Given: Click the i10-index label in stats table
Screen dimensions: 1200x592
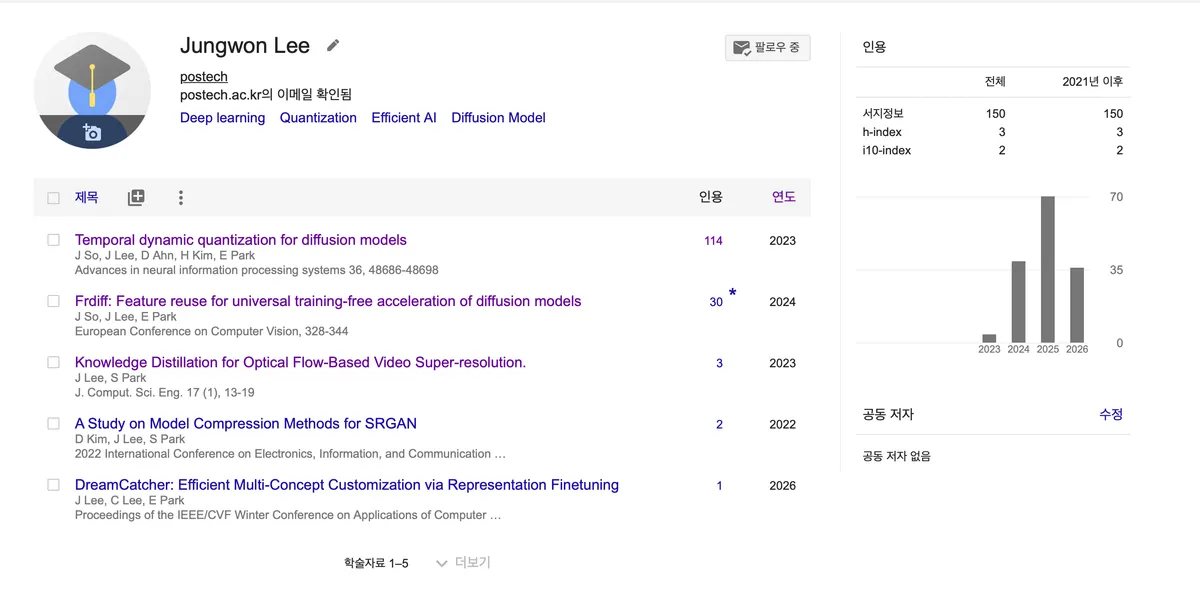Looking at the screenshot, I should [x=887, y=150].
